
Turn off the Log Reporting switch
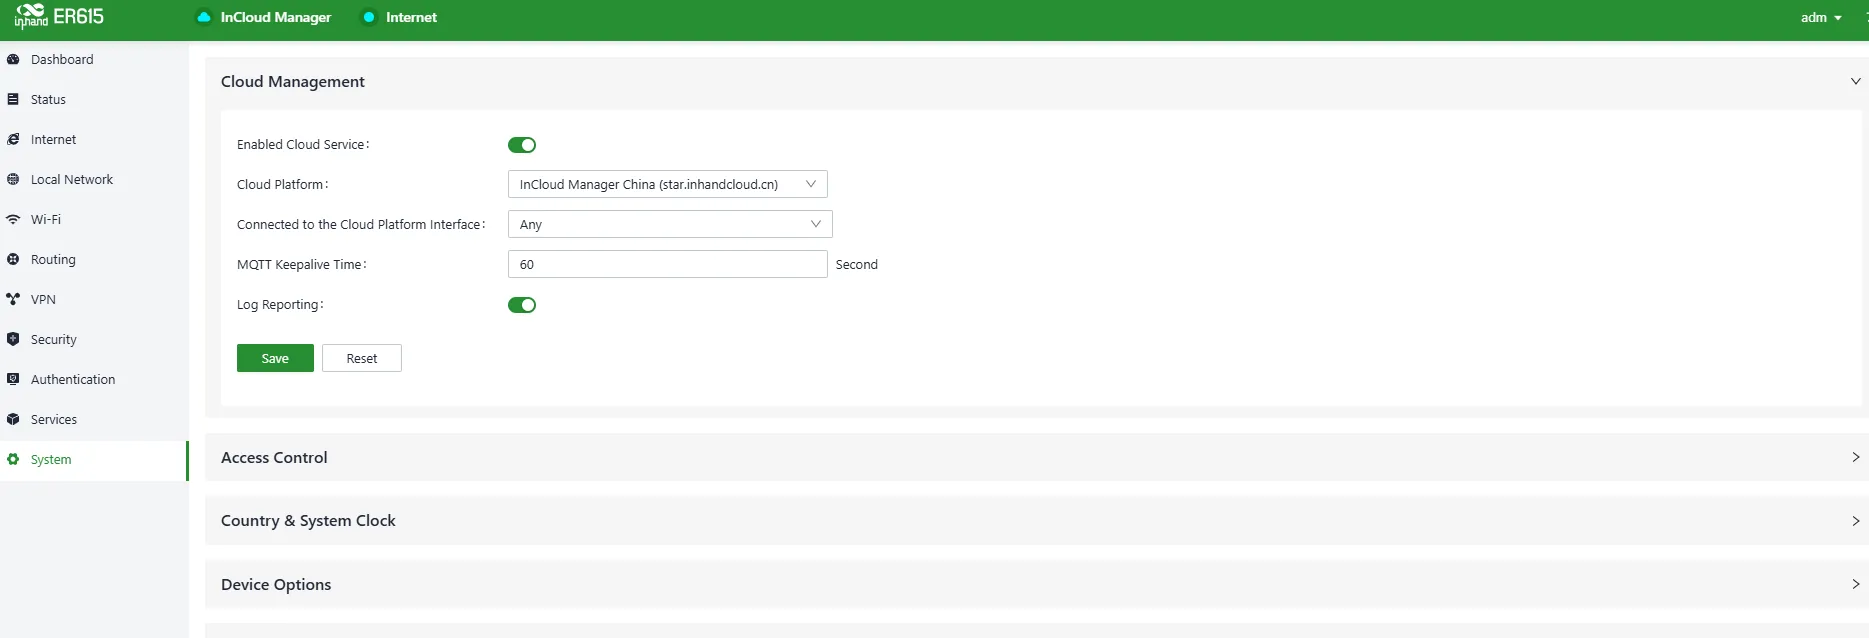pyautogui.click(x=522, y=305)
